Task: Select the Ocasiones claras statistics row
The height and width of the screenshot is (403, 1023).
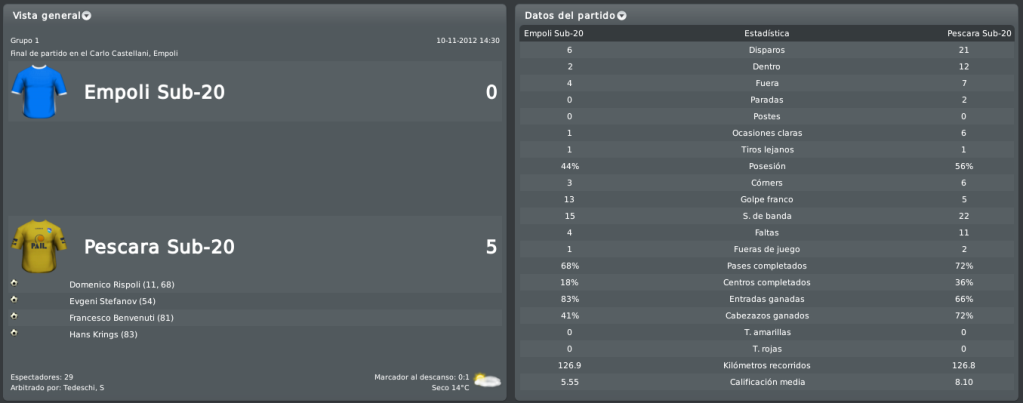Action: [x=767, y=133]
